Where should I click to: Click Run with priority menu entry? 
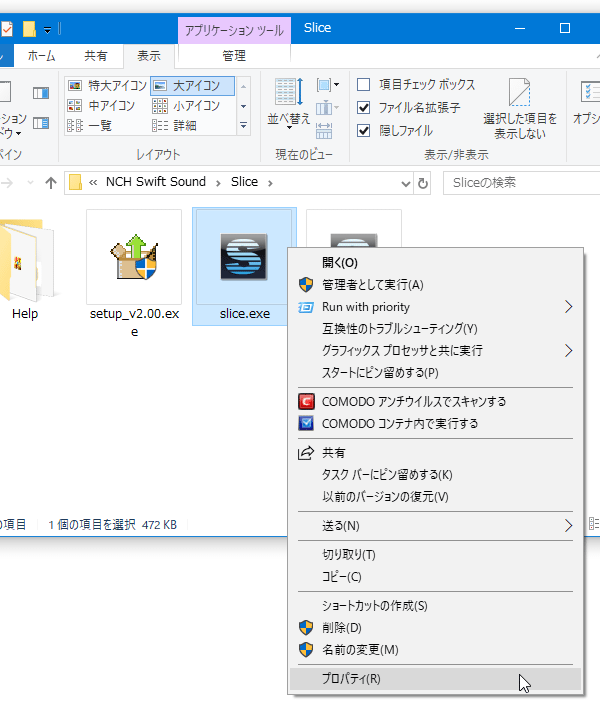tap(435, 307)
